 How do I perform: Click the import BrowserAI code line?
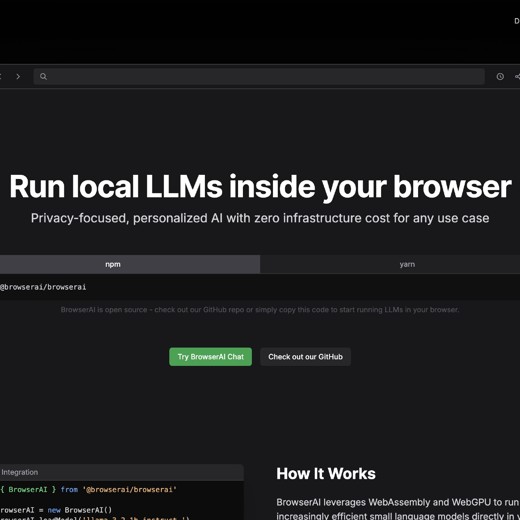click(88, 490)
